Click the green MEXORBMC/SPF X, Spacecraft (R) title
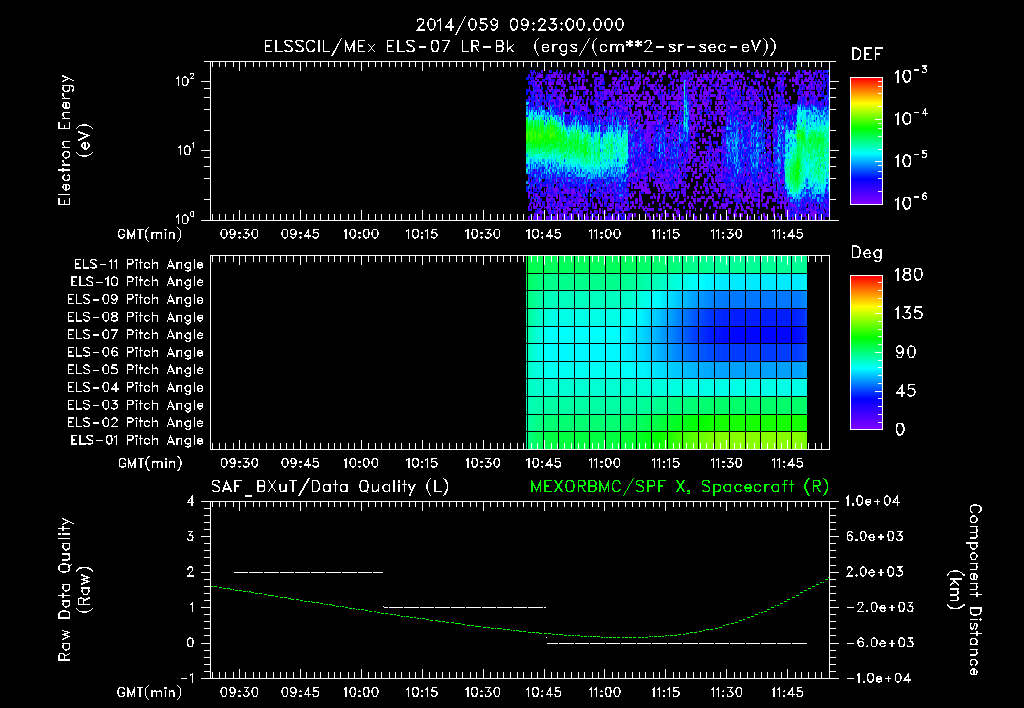 679,487
